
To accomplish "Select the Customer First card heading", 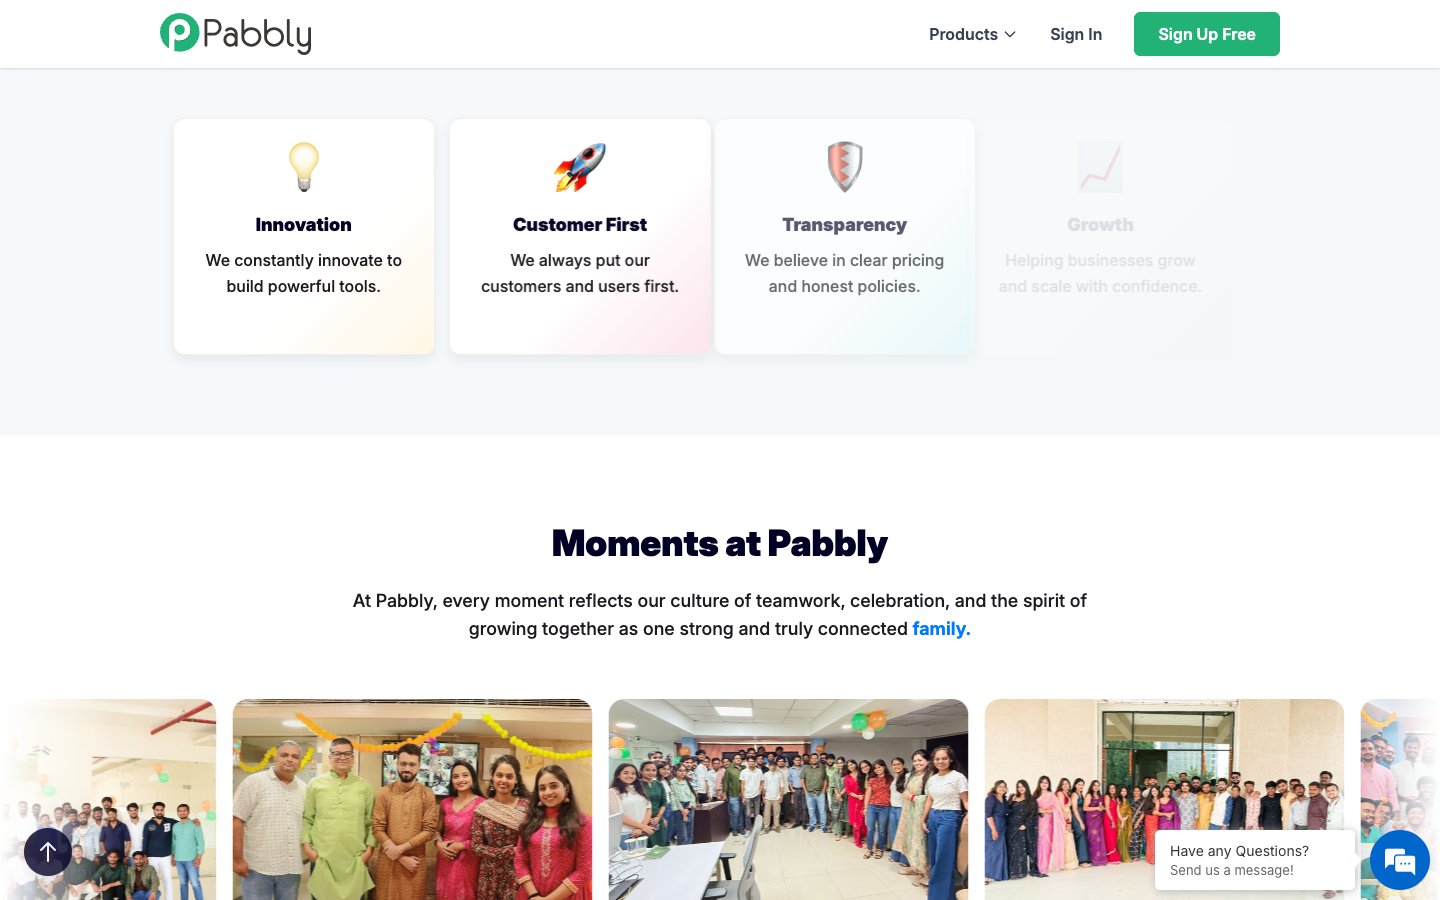I will pyautogui.click(x=580, y=225).
